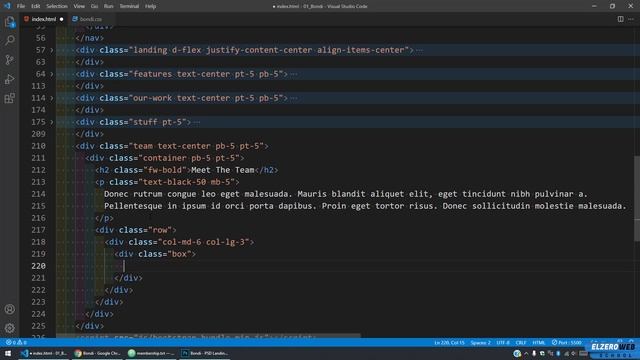The width and height of the screenshot is (640, 360).
Task: Open the Search view in activity bar
Action: point(9,40)
